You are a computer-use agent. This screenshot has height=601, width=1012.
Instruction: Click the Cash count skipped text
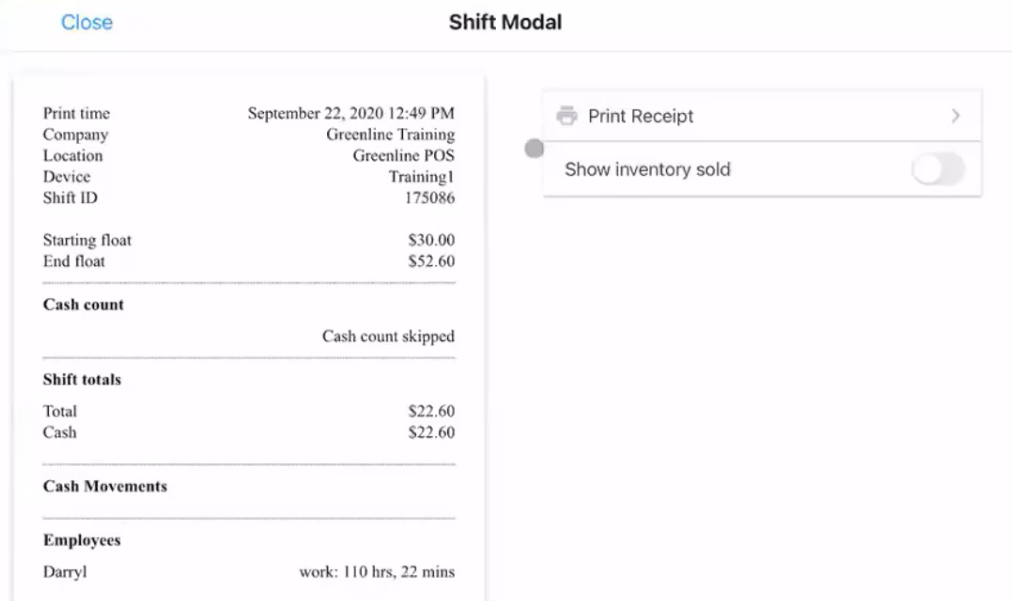[x=388, y=336]
